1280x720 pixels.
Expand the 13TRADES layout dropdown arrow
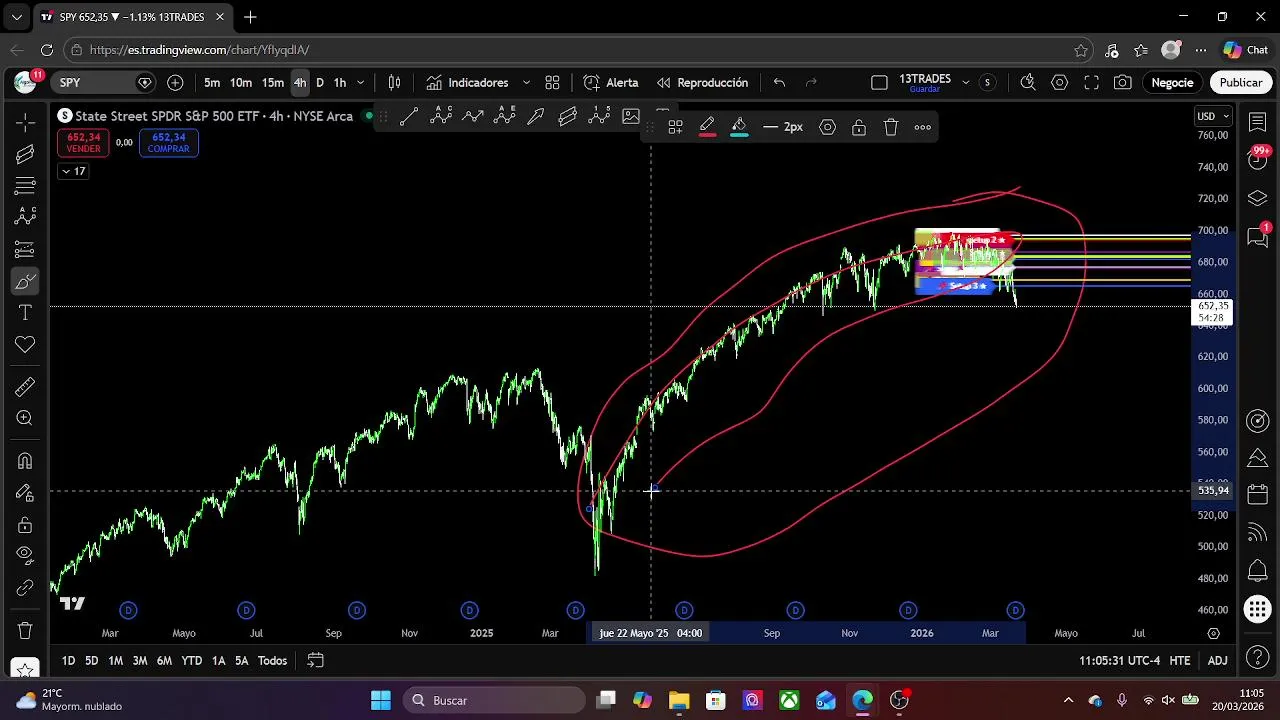[x=965, y=83]
